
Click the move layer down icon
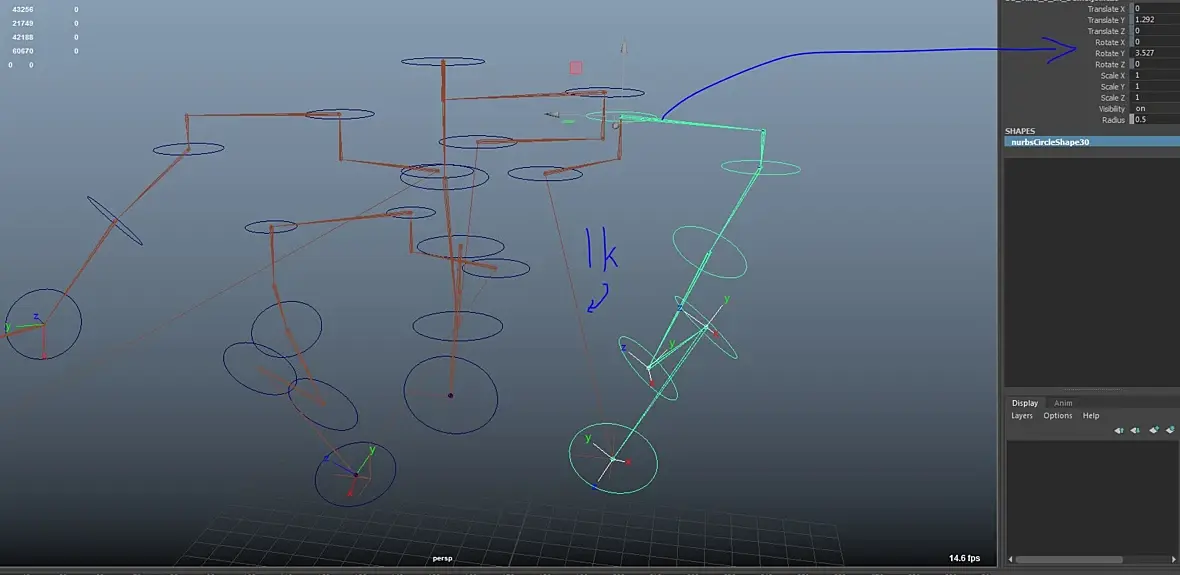(1136, 430)
